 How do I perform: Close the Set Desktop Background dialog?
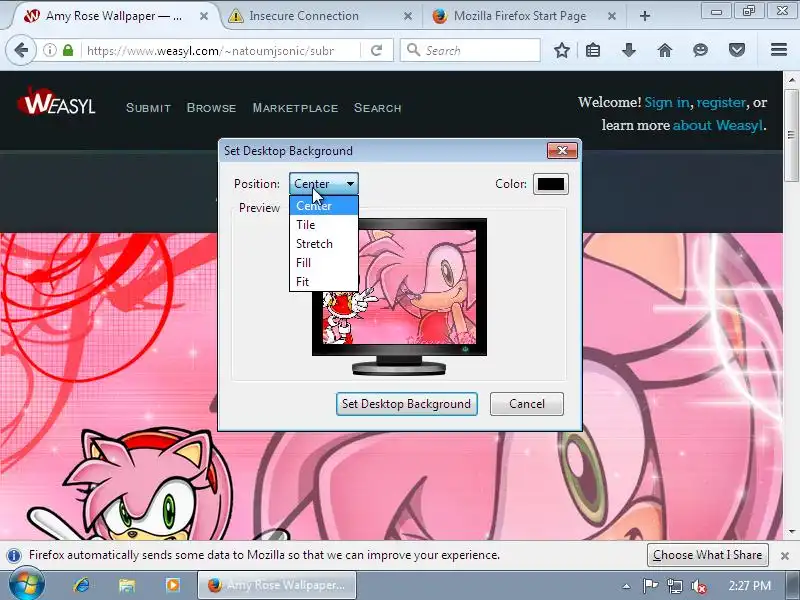[562, 151]
